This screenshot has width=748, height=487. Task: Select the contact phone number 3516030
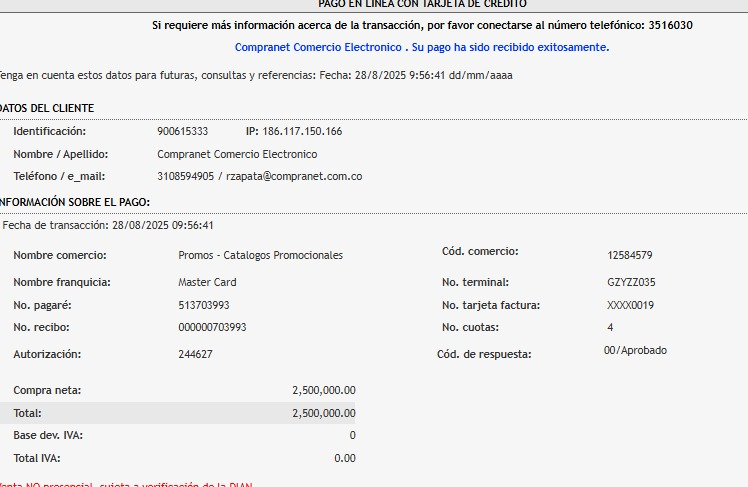pos(670,25)
